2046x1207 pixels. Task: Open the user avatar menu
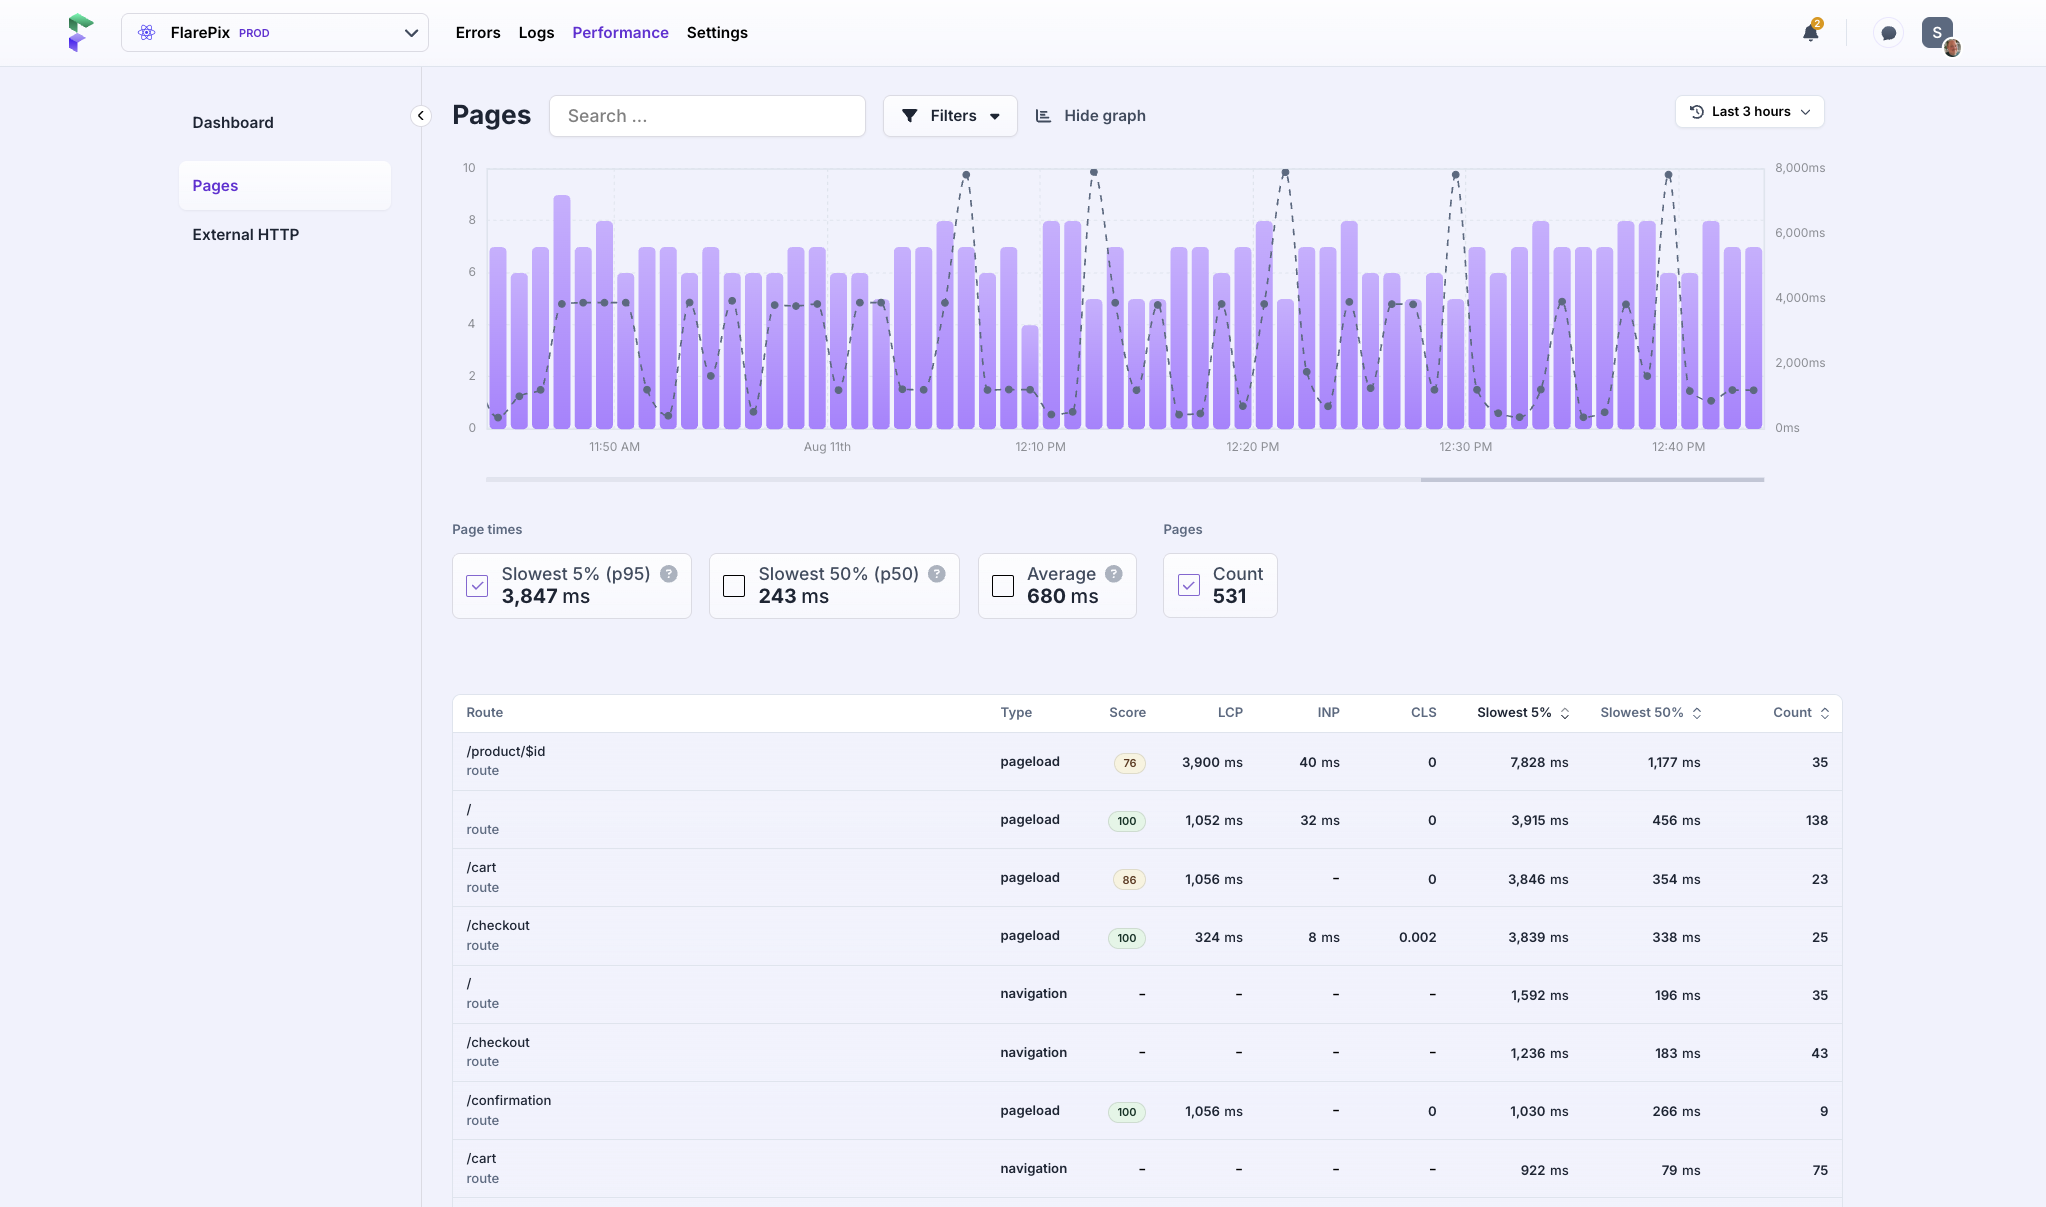click(1938, 33)
